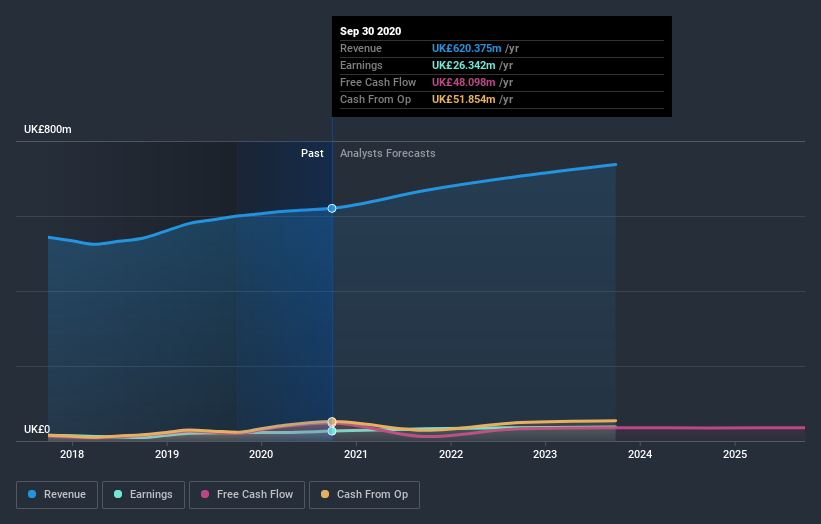
Task: Click the Free Cash Flow tooltip row label
Action: pos(378,82)
